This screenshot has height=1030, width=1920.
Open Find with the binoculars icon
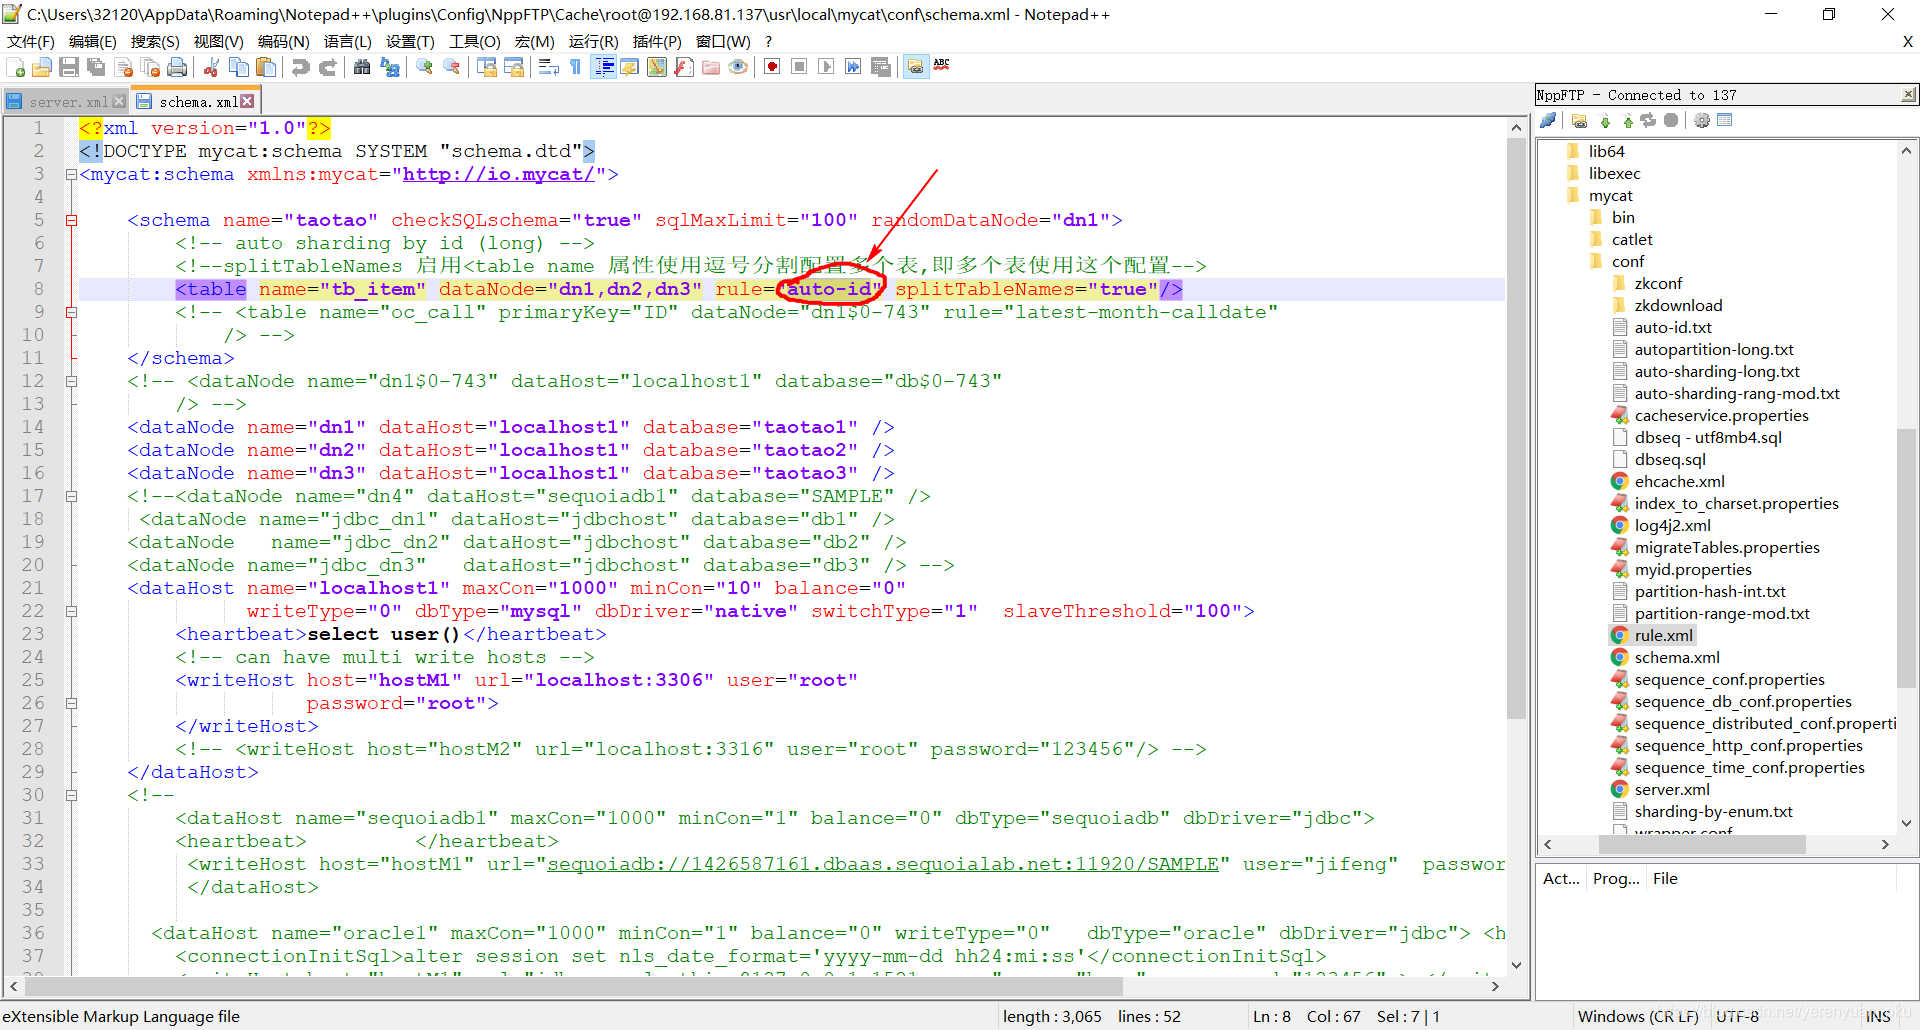pyautogui.click(x=362, y=67)
